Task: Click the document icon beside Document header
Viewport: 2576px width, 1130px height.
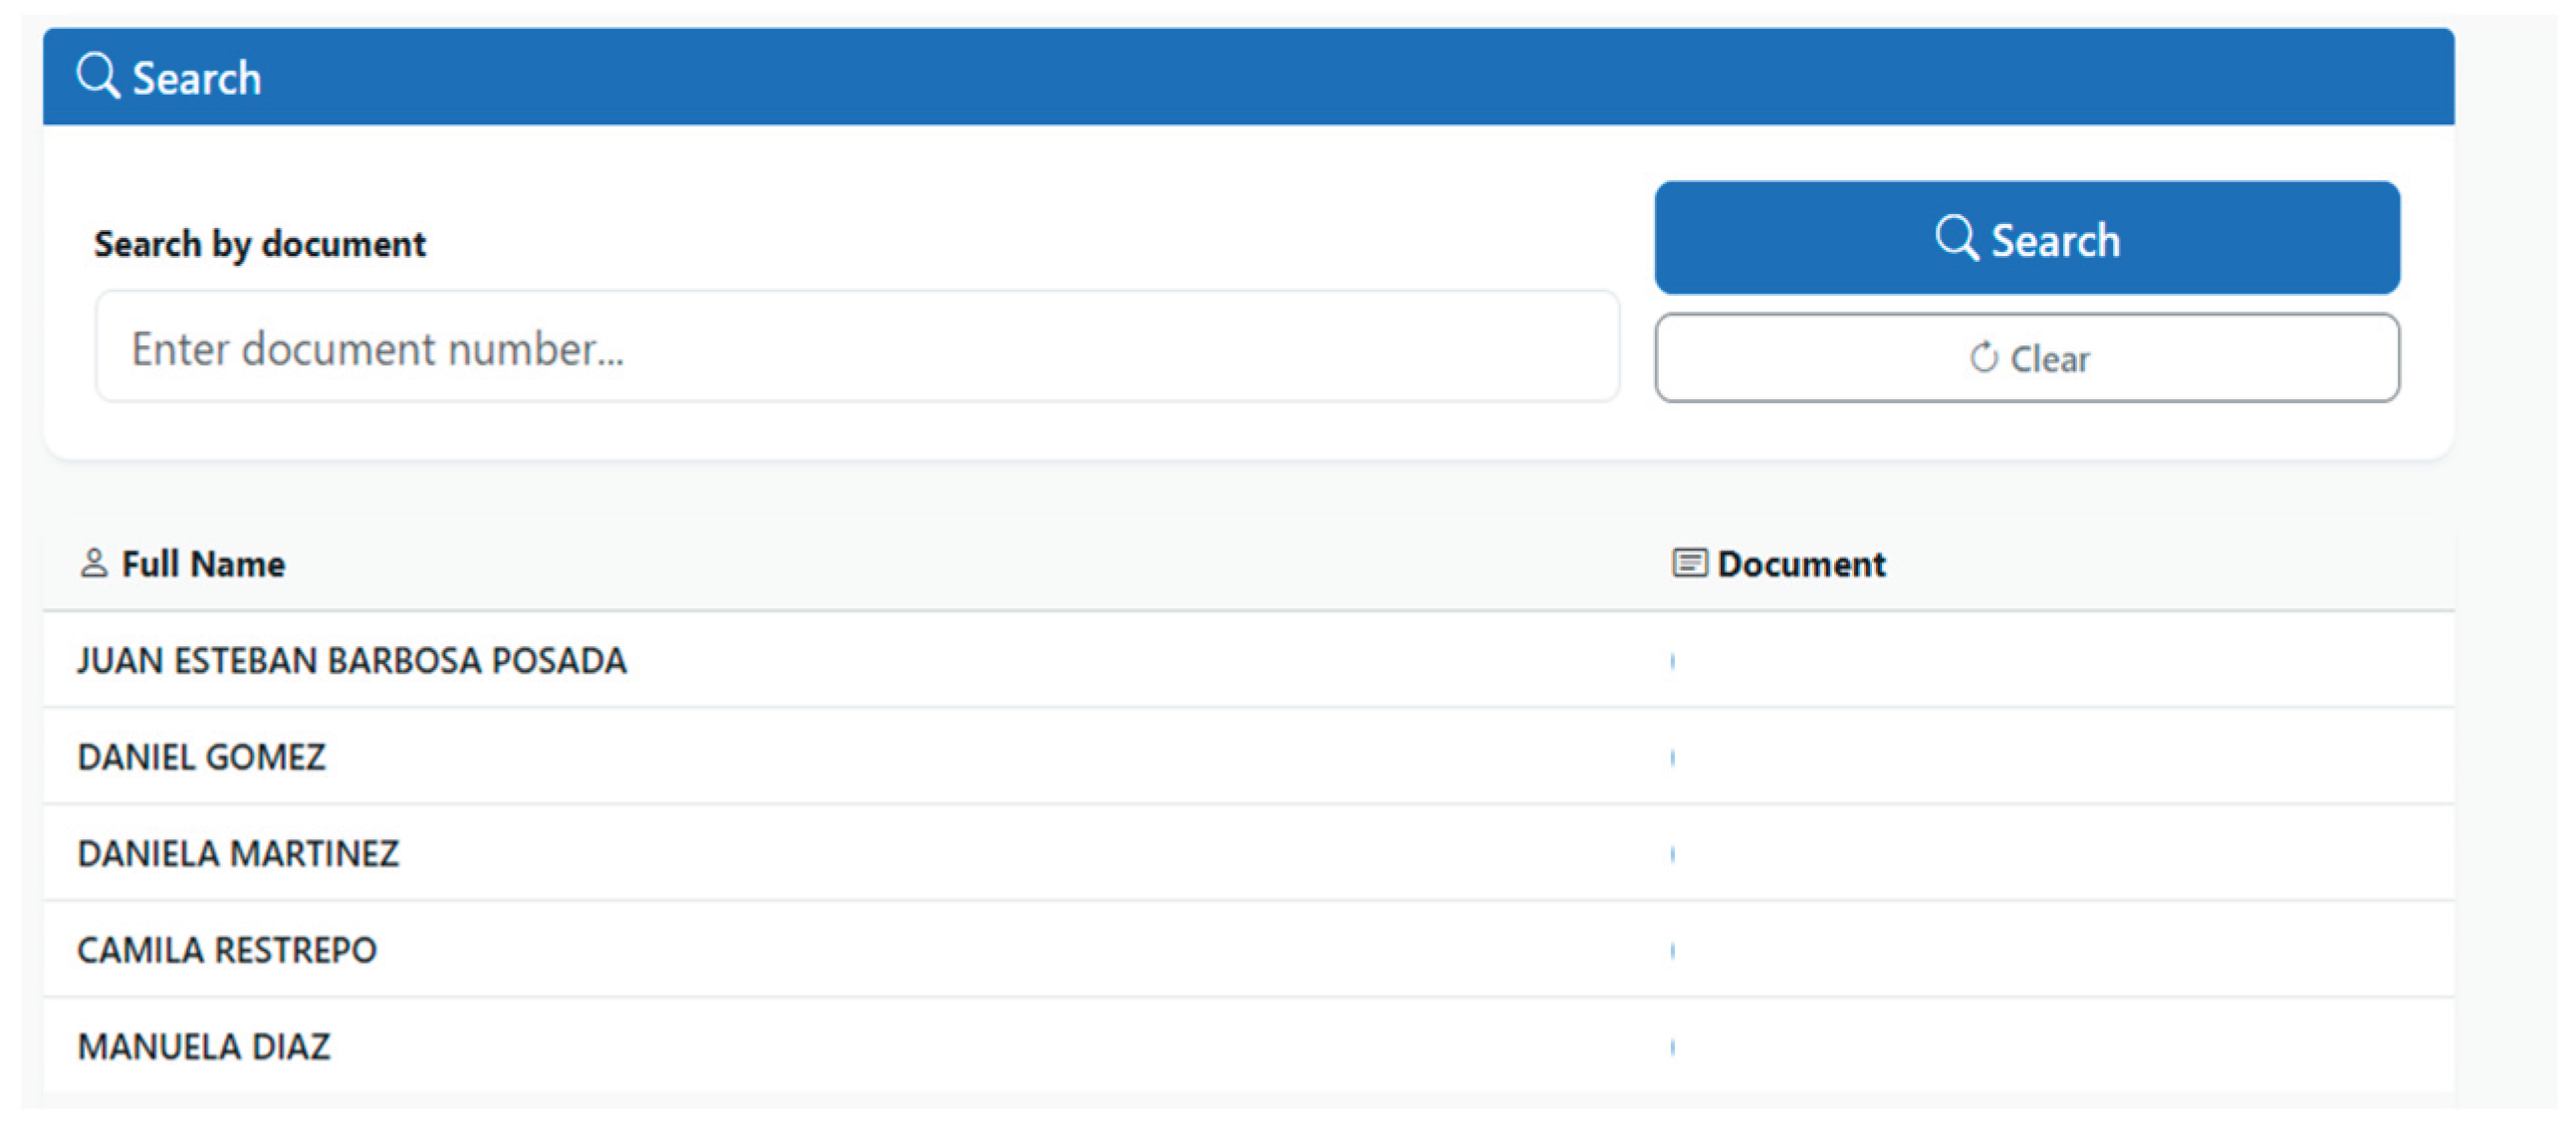Action: coord(1689,562)
